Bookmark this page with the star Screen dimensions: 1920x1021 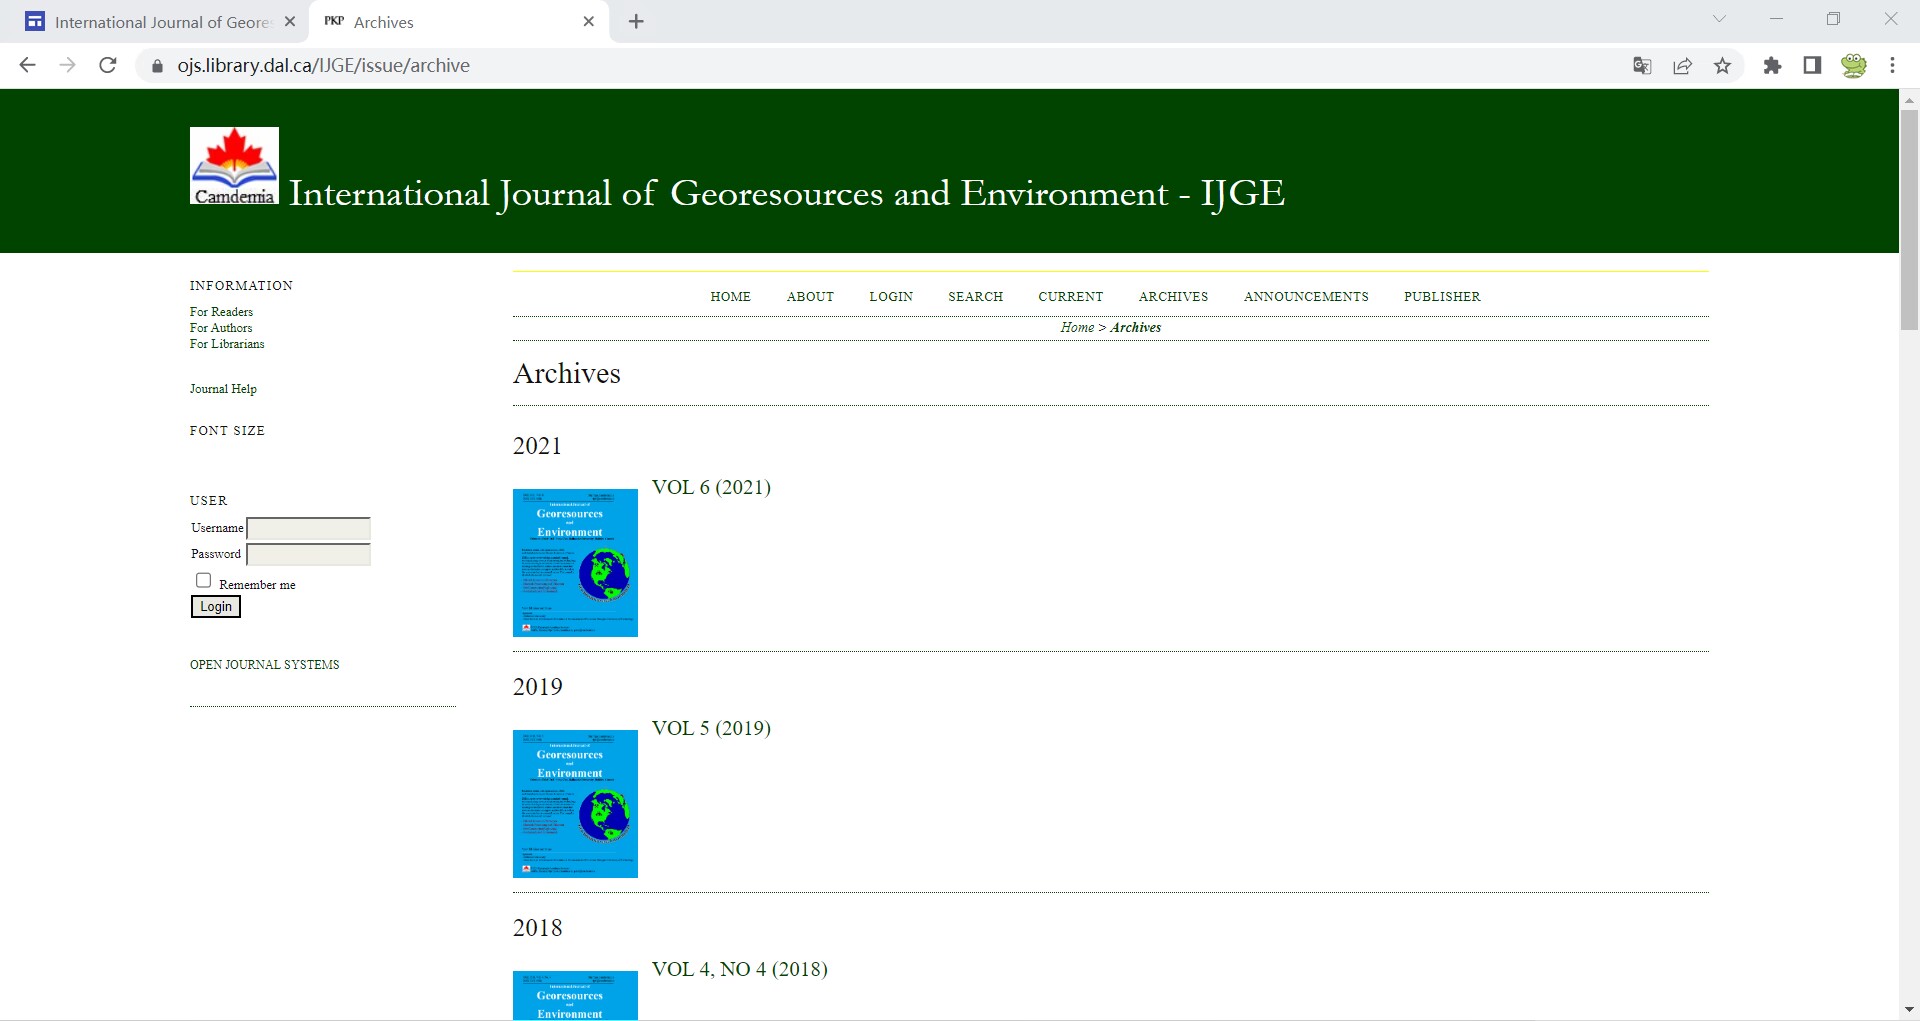coord(1722,66)
